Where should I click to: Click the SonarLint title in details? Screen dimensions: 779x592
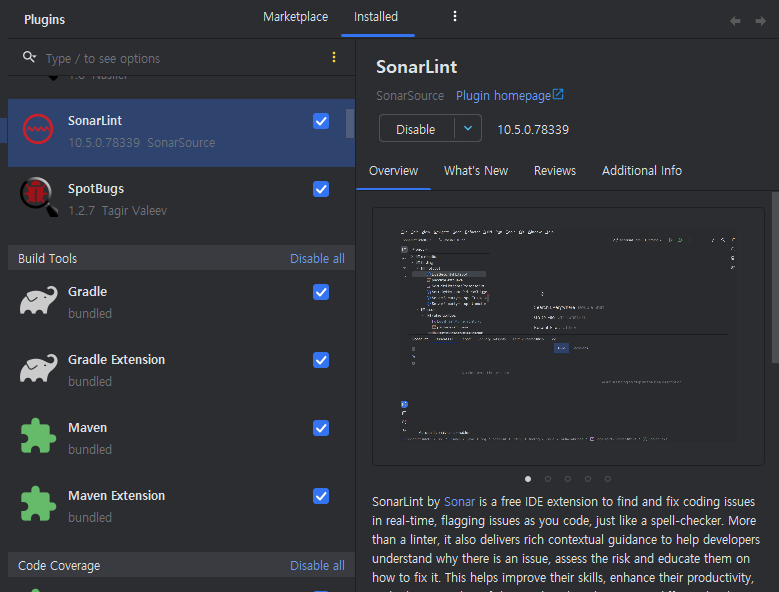(416, 67)
